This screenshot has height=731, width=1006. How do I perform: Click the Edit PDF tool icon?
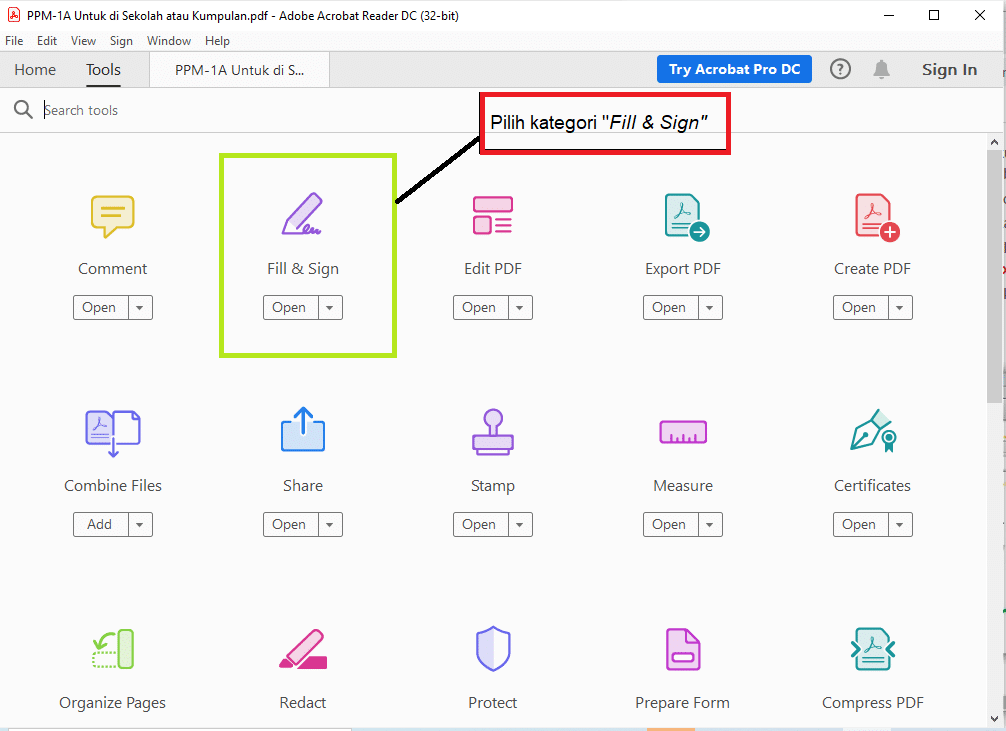[x=492, y=216]
